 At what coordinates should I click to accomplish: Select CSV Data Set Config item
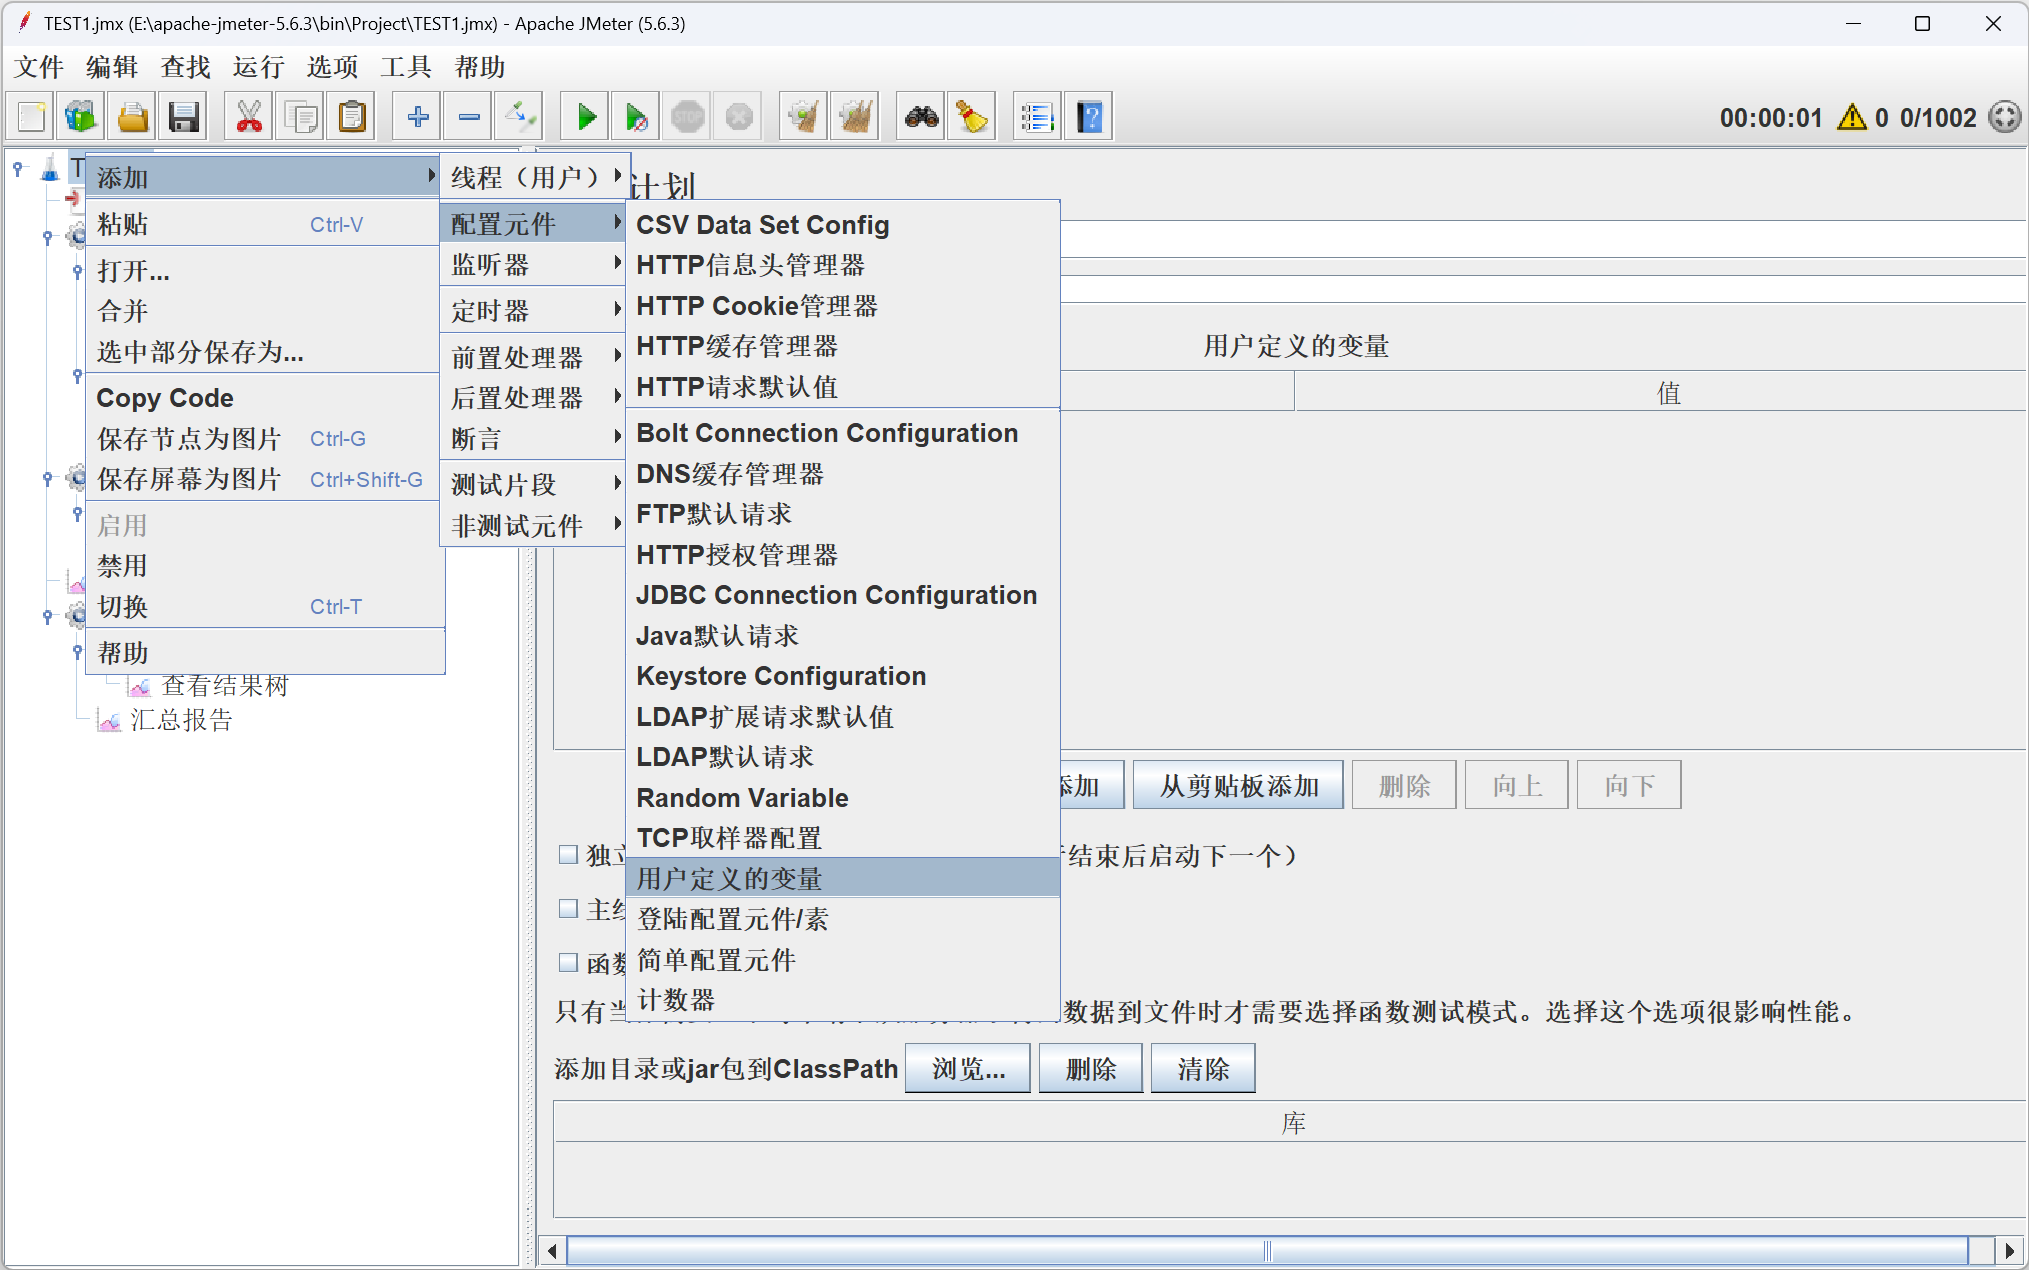843,224
